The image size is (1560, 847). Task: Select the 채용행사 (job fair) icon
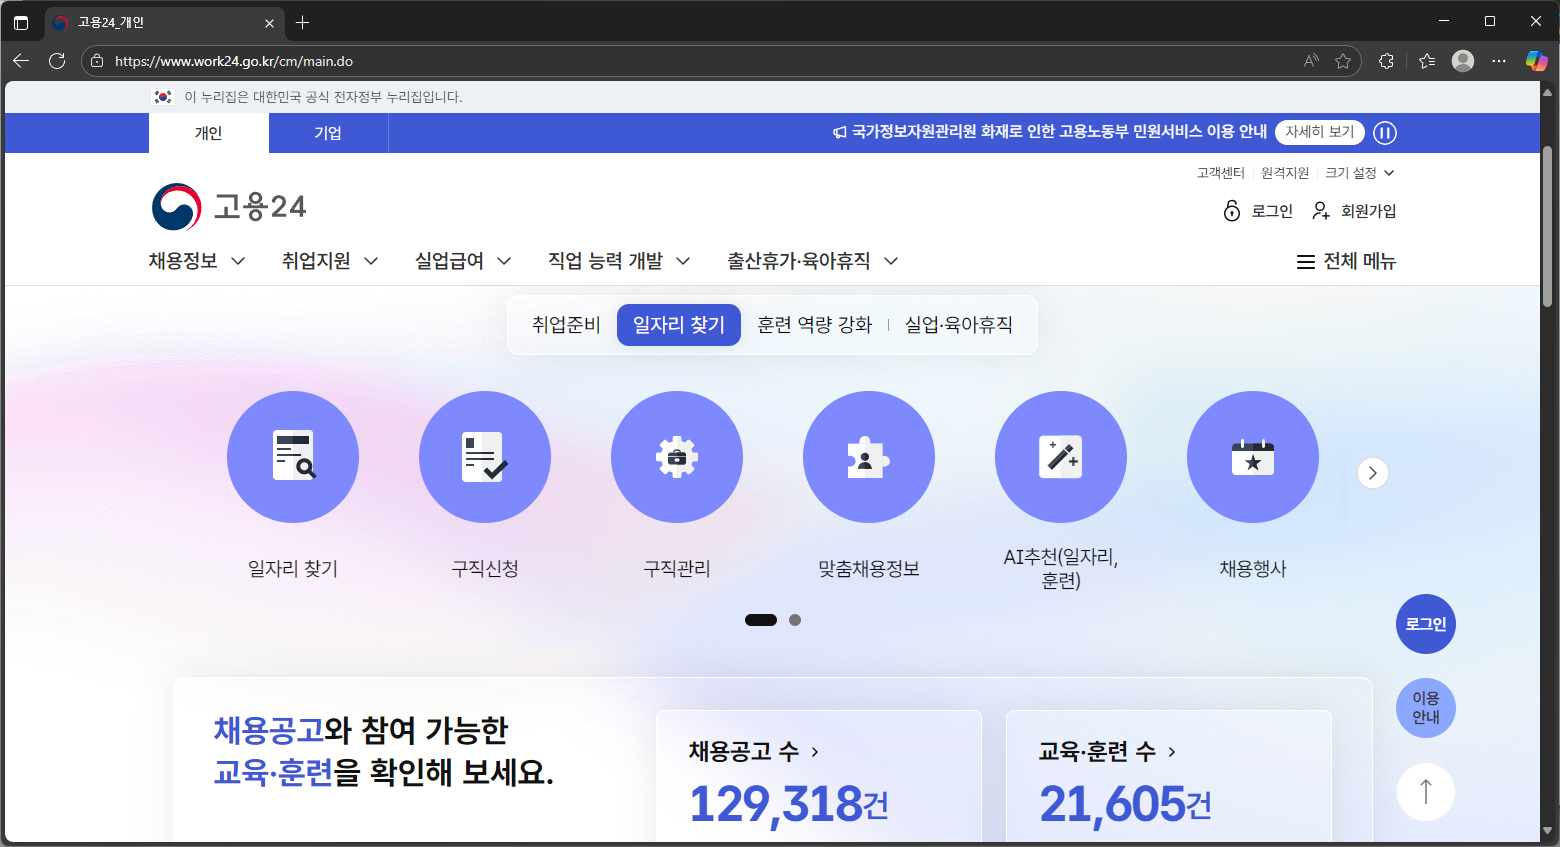point(1253,456)
